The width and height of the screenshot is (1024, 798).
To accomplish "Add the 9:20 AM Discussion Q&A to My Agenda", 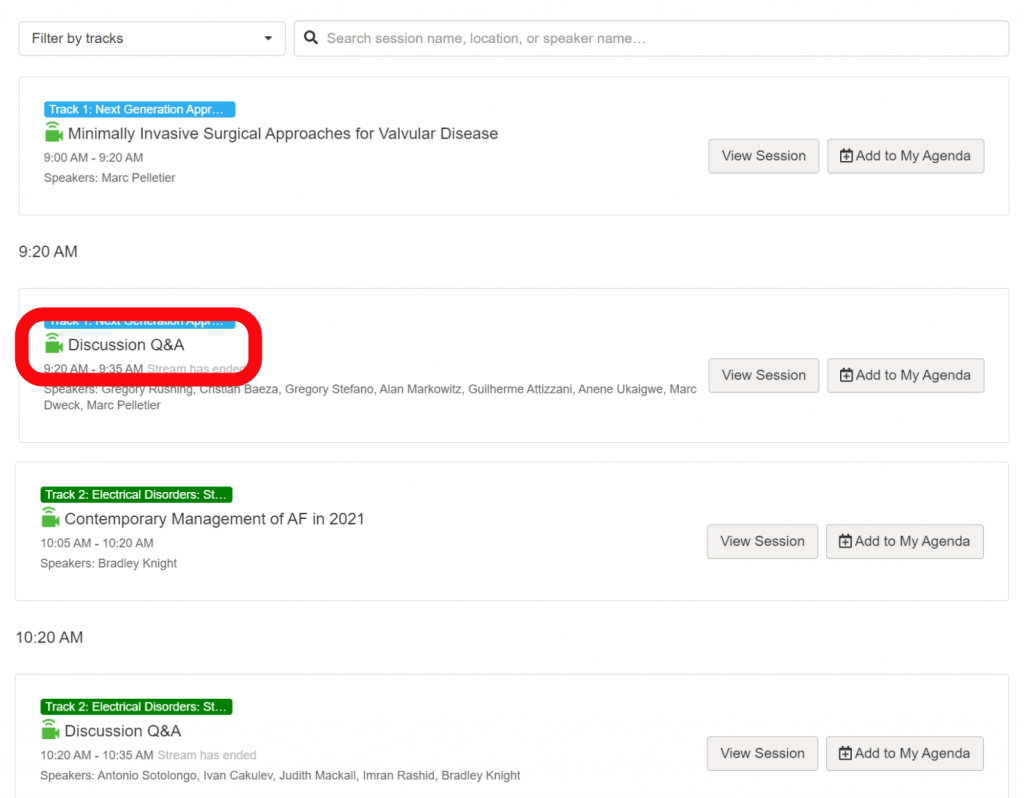I will pyautogui.click(x=905, y=376).
